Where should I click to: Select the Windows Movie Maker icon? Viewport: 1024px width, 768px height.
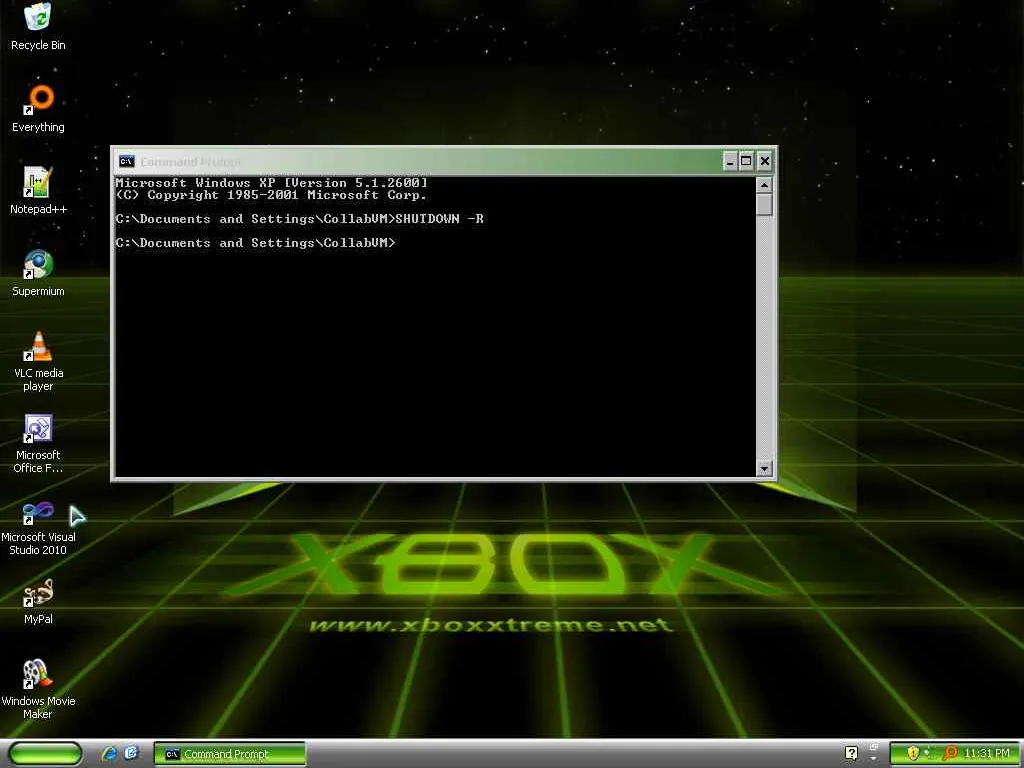(x=38, y=690)
